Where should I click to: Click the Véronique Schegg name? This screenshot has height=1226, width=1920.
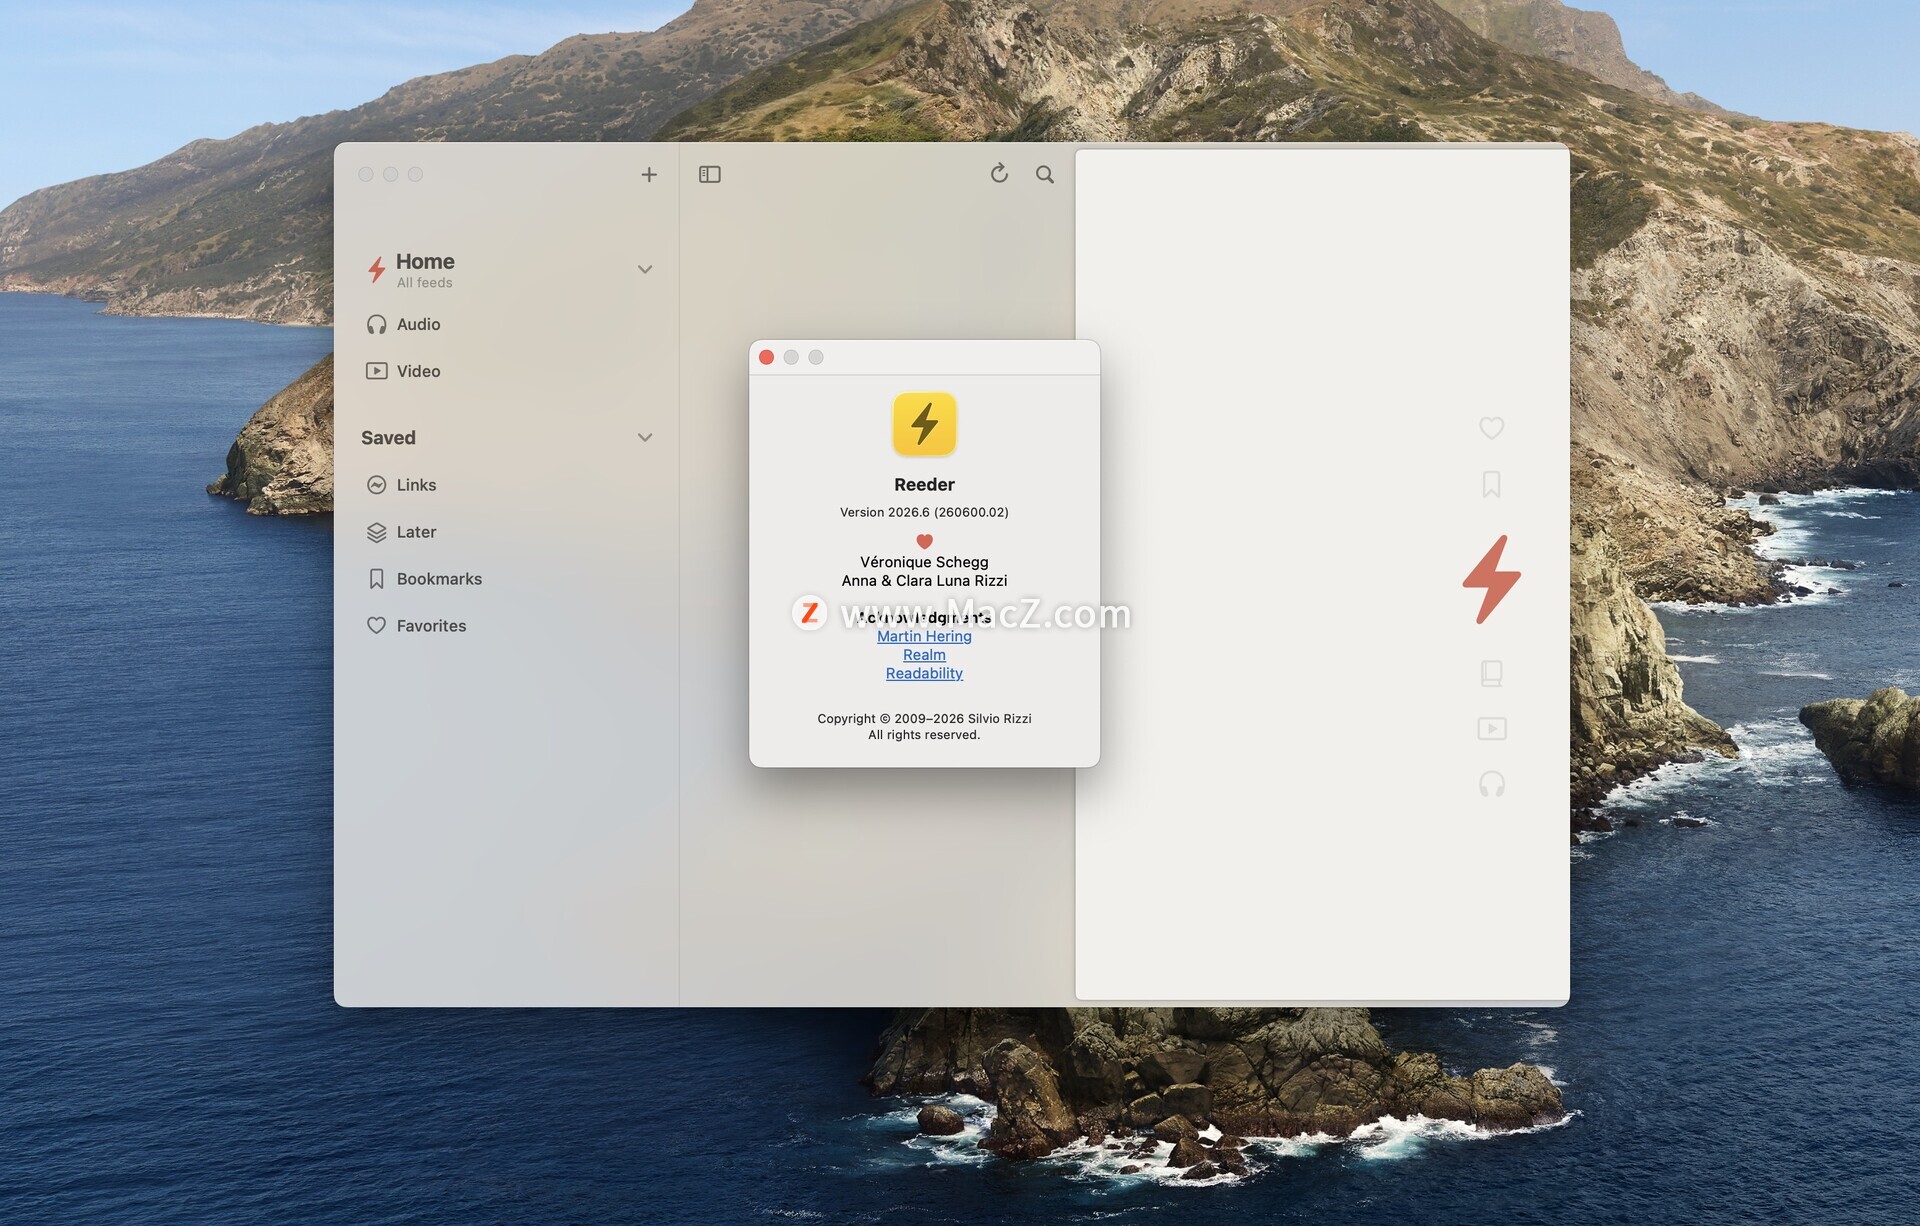pos(924,563)
